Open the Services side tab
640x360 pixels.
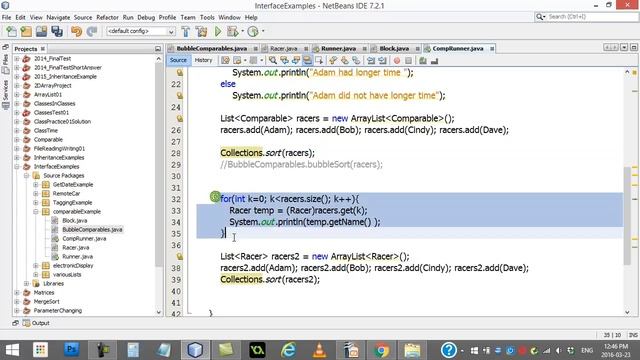[5, 95]
